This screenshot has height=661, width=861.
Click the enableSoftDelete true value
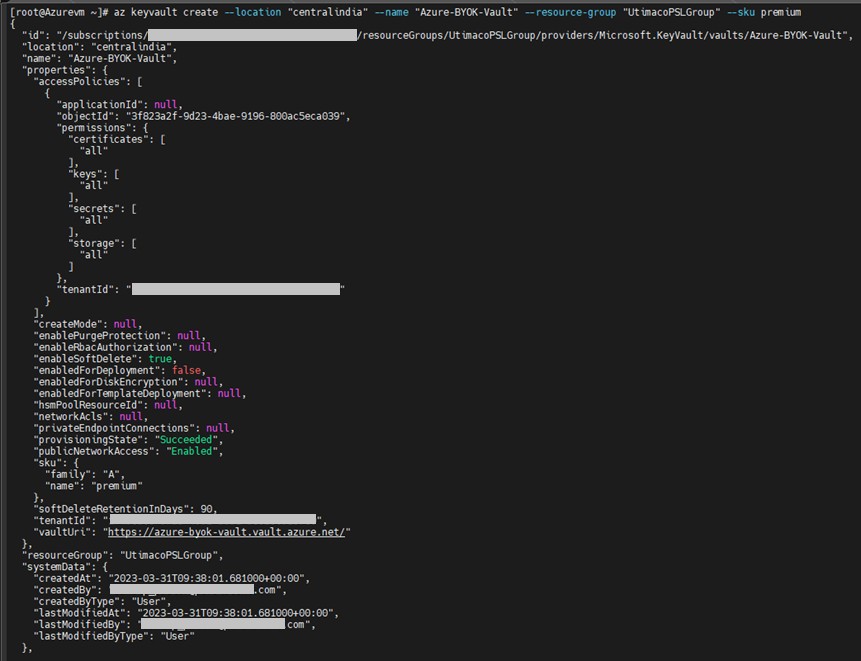160,359
